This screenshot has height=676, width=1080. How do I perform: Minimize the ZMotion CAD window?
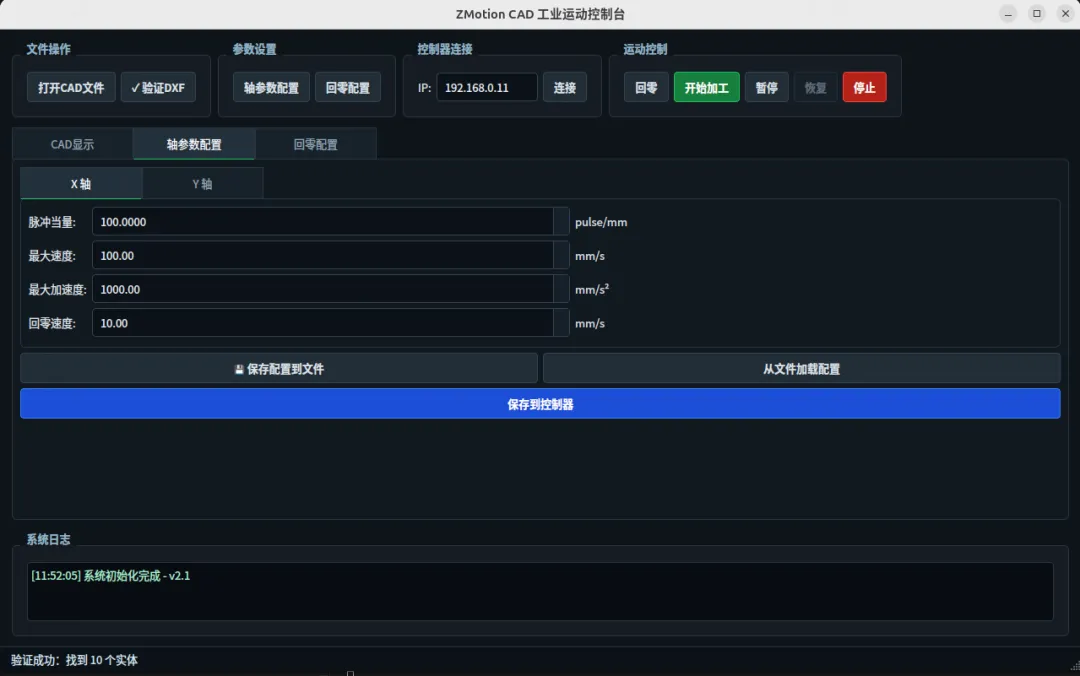[x=1008, y=14]
